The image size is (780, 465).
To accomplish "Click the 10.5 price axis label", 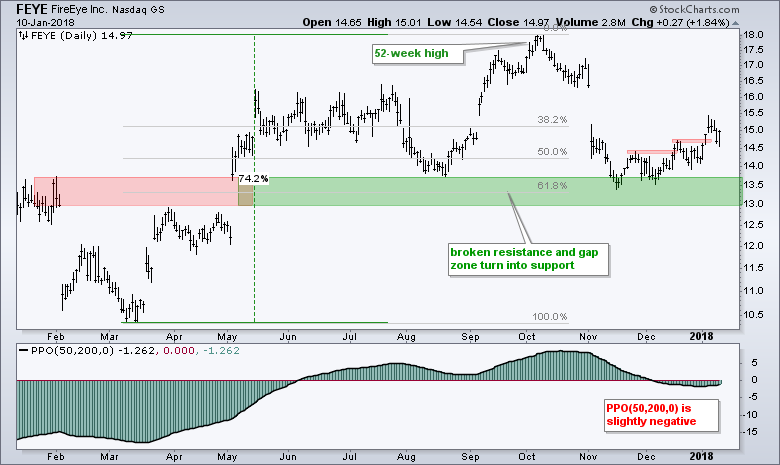I will coord(753,314).
